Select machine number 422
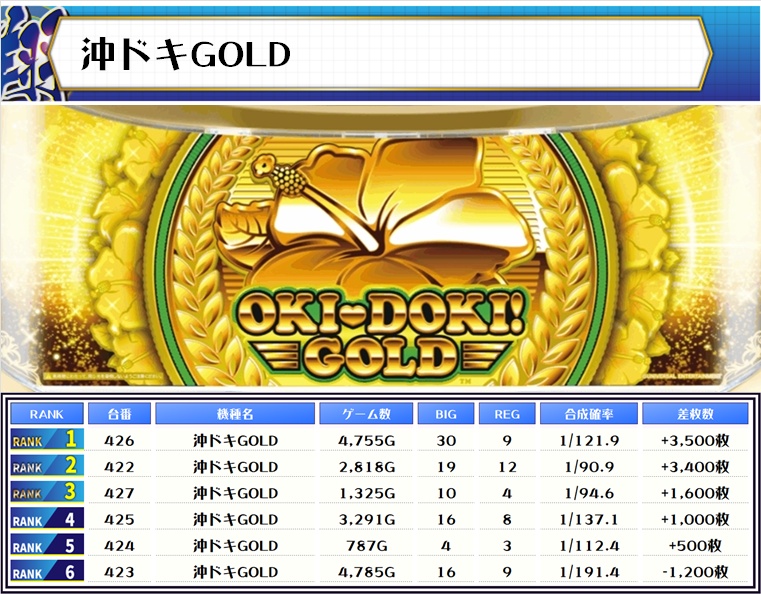The width and height of the screenshot is (761, 594). 119,467
